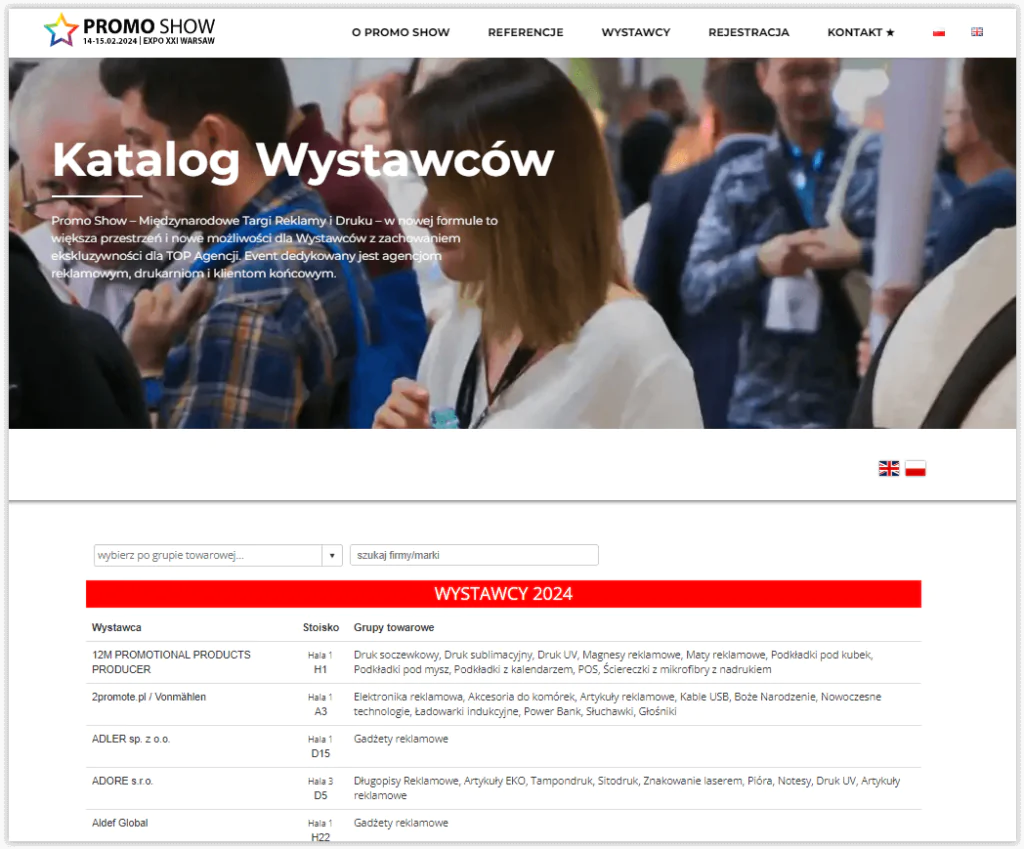Screen dimensions: 1024x849
Task: Select exhibitor ADORE s.r.o.
Action: click(122, 780)
